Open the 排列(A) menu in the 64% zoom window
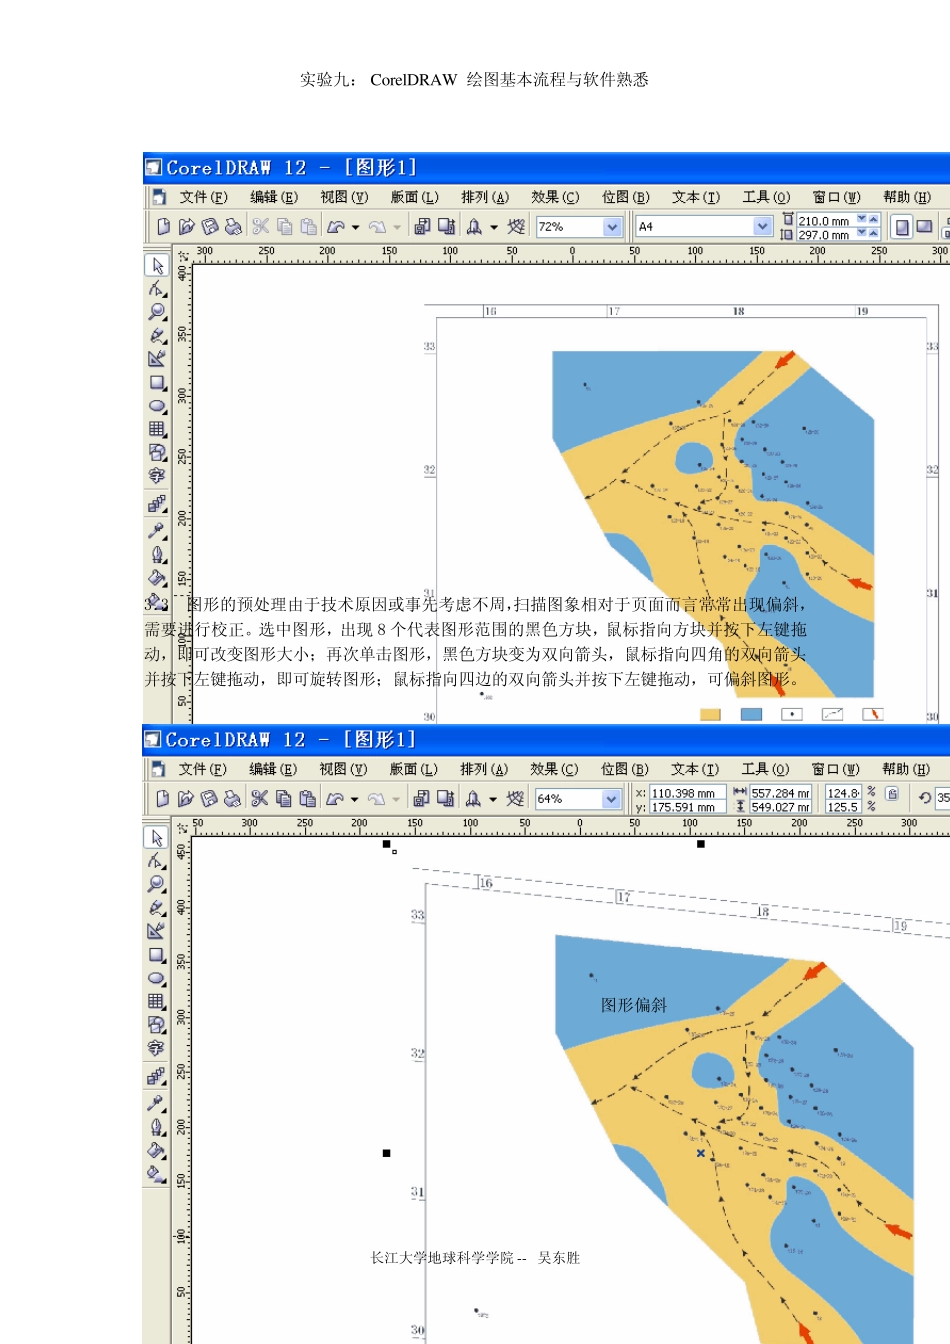950x1344 pixels. pyautogui.click(x=484, y=769)
